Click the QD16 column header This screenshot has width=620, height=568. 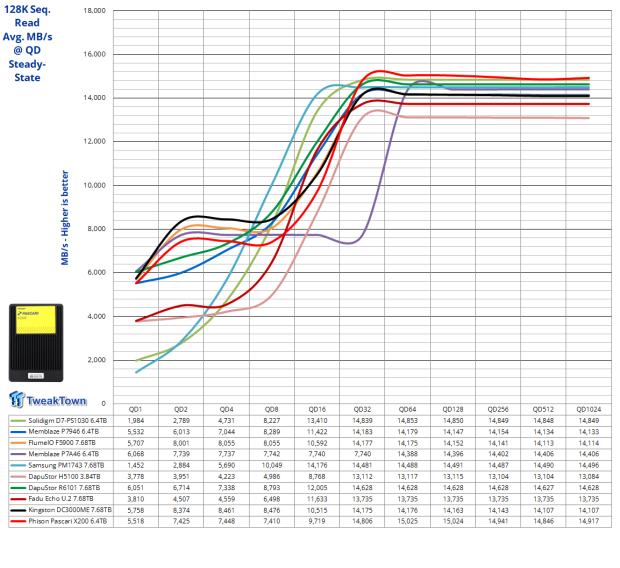tap(317, 409)
